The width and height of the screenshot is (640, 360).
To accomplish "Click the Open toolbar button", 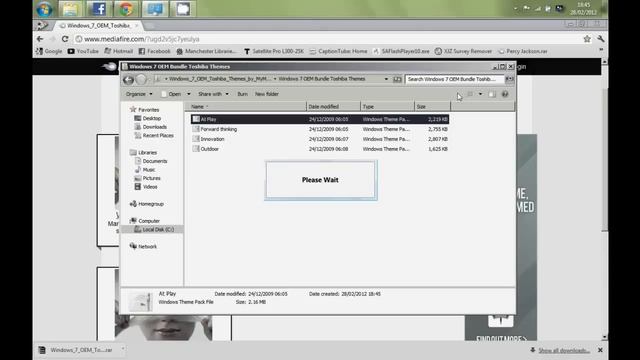I will tap(171, 94).
